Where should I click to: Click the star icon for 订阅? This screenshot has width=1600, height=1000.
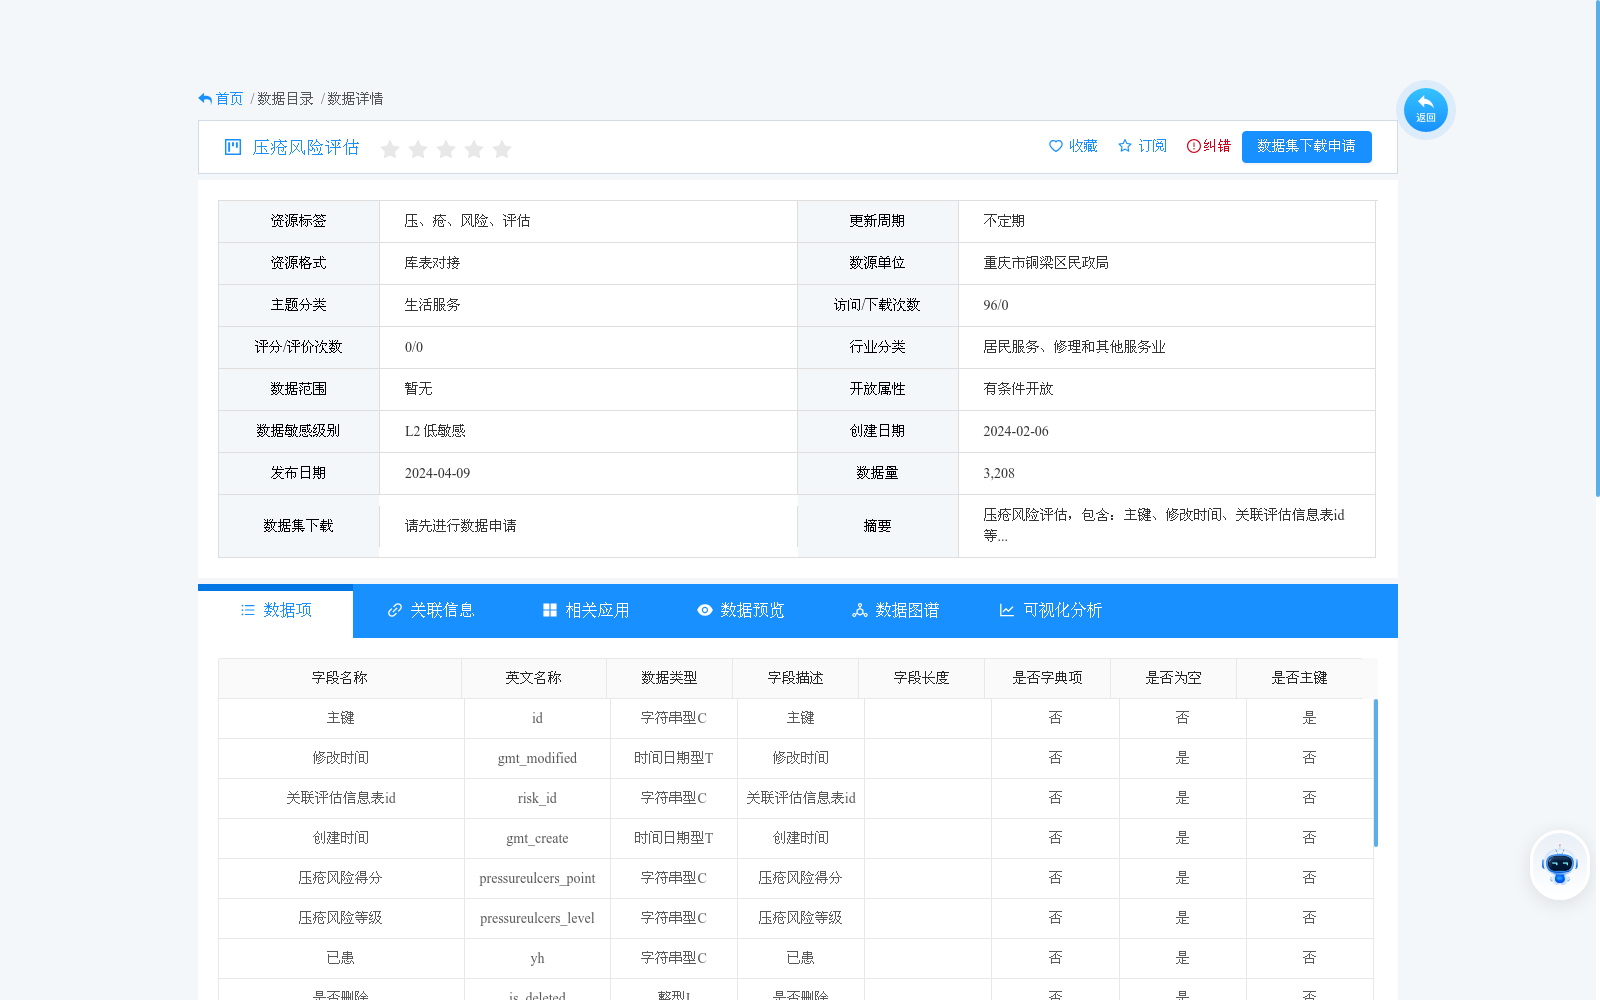1125,146
